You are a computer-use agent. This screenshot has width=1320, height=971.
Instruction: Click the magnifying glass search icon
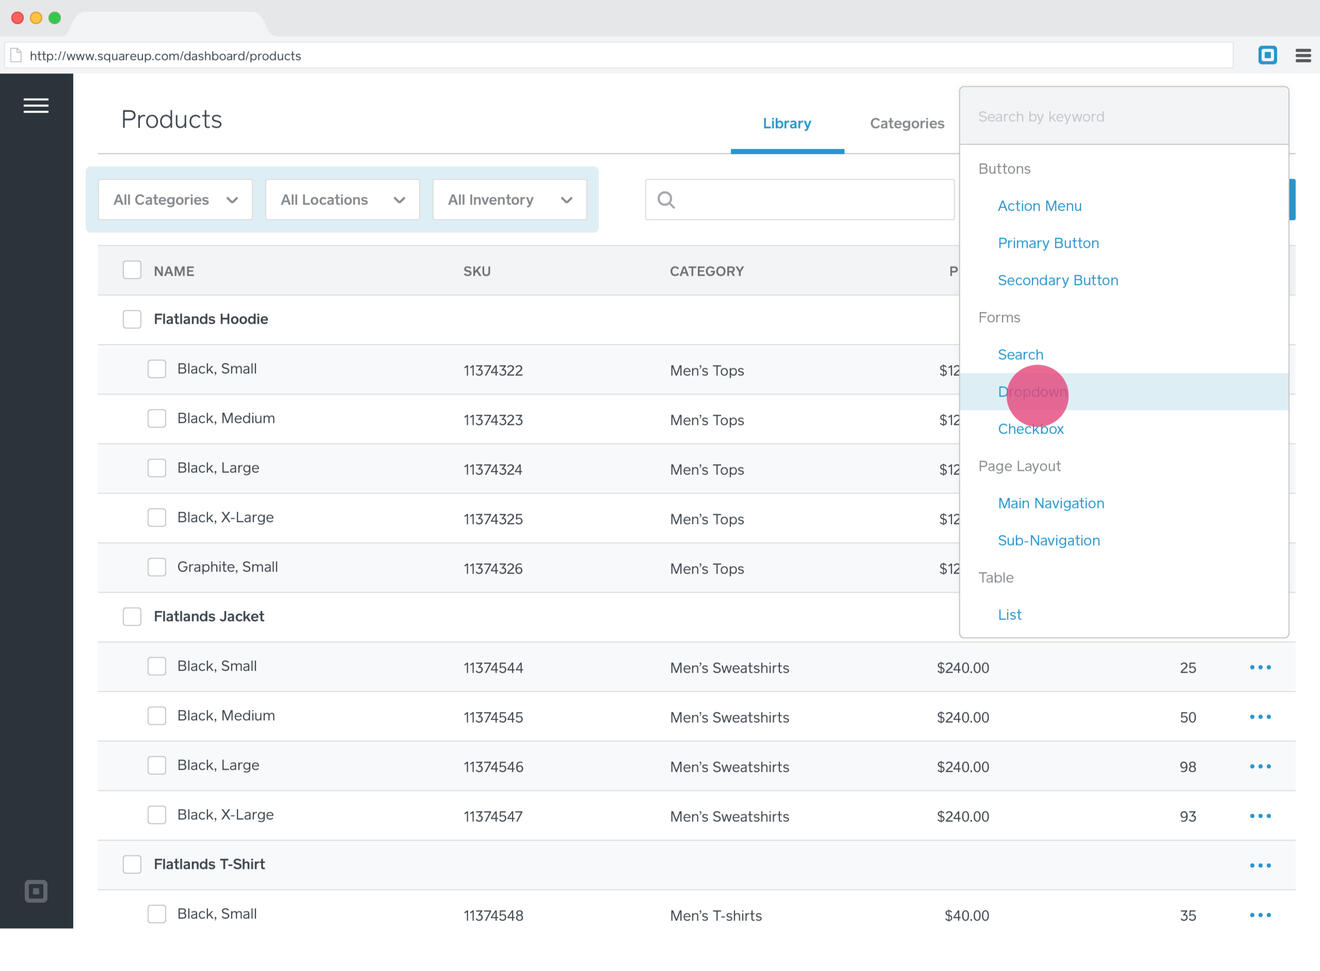(x=666, y=200)
